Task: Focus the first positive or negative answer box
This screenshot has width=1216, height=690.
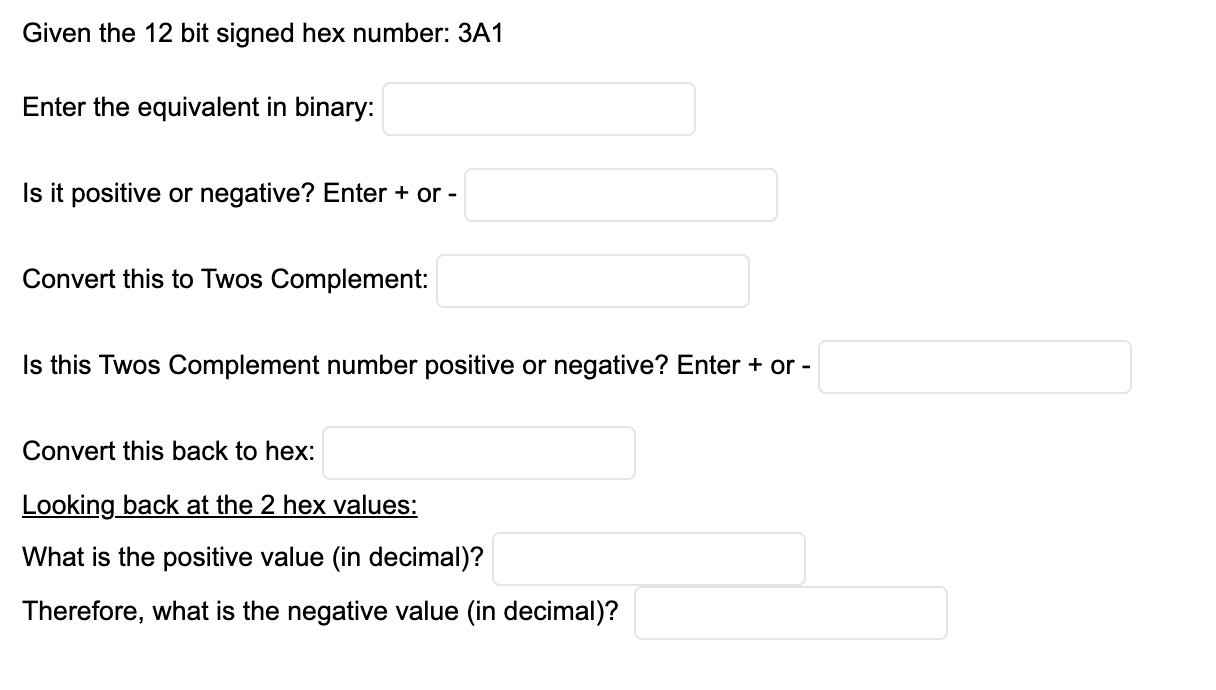Action: (621, 195)
